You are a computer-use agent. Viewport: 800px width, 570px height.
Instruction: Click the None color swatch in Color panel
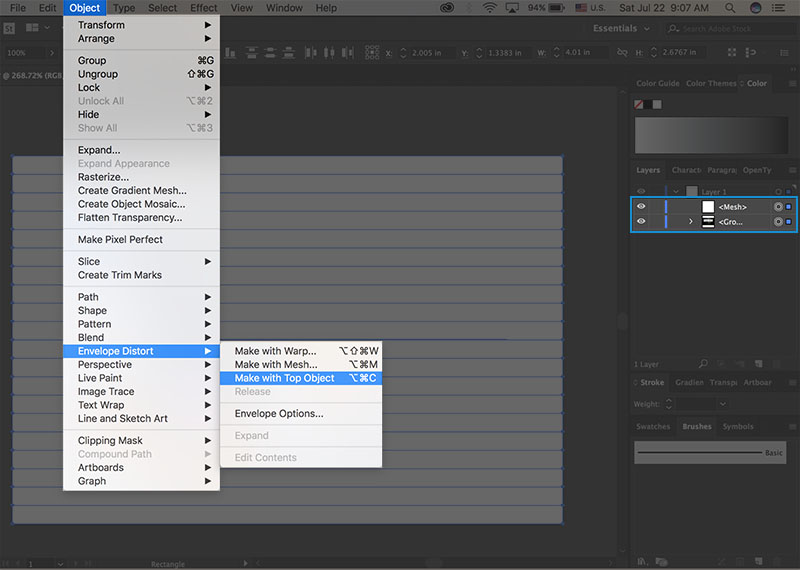(638, 105)
